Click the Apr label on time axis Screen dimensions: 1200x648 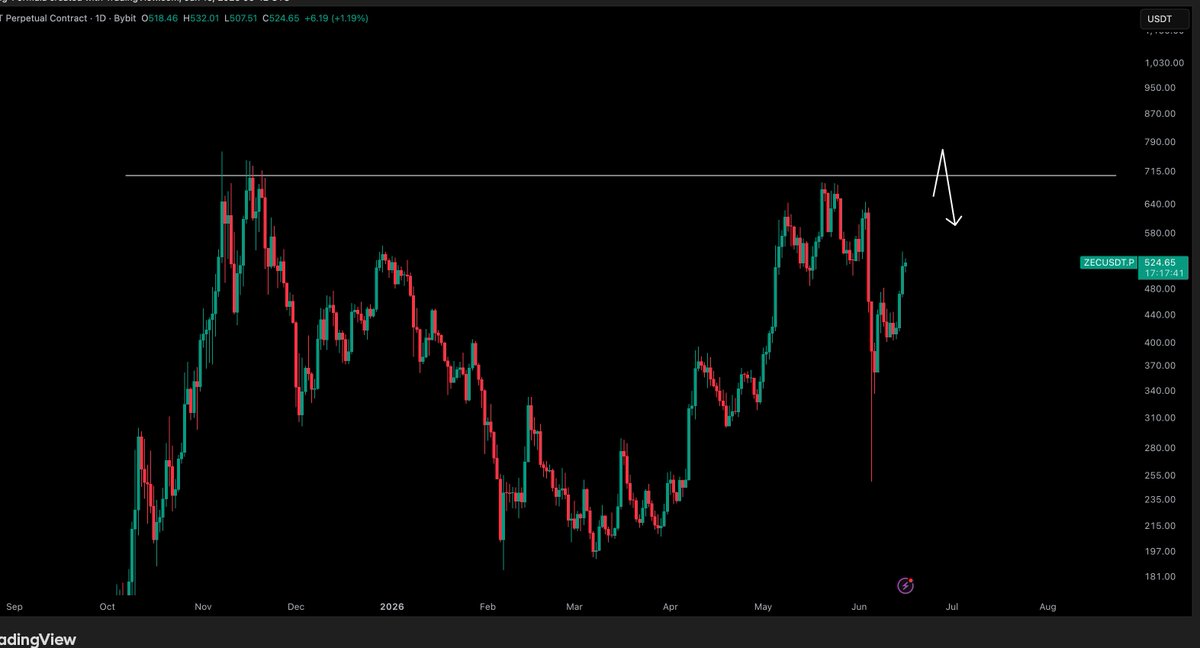click(x=671, y=606)
